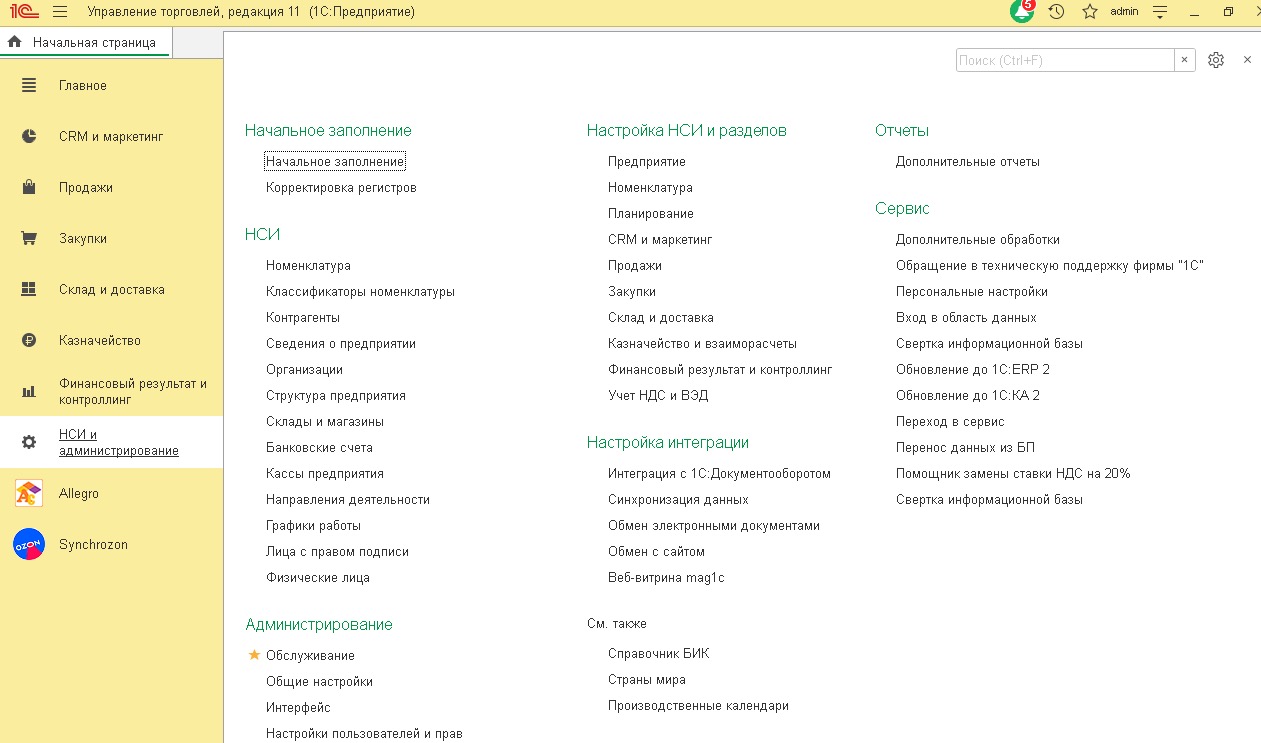Click the 1C logo icon

[22, 12]
